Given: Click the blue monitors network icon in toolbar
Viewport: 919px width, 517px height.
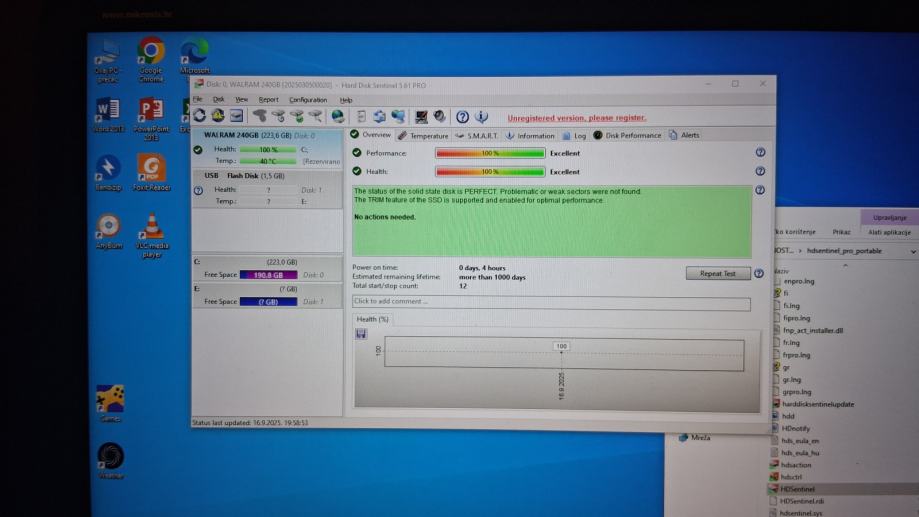Looking at the screenshot, I should click(x=399, y=116).
